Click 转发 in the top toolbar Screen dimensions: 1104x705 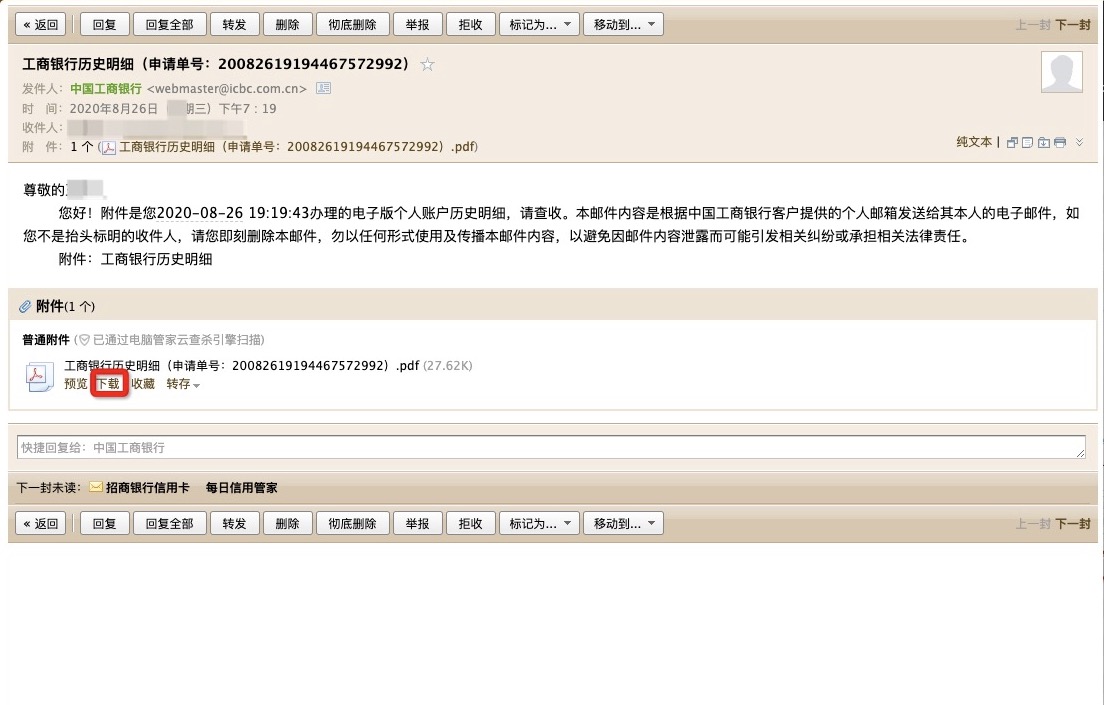pyautogui.click(x=234, y=25)
